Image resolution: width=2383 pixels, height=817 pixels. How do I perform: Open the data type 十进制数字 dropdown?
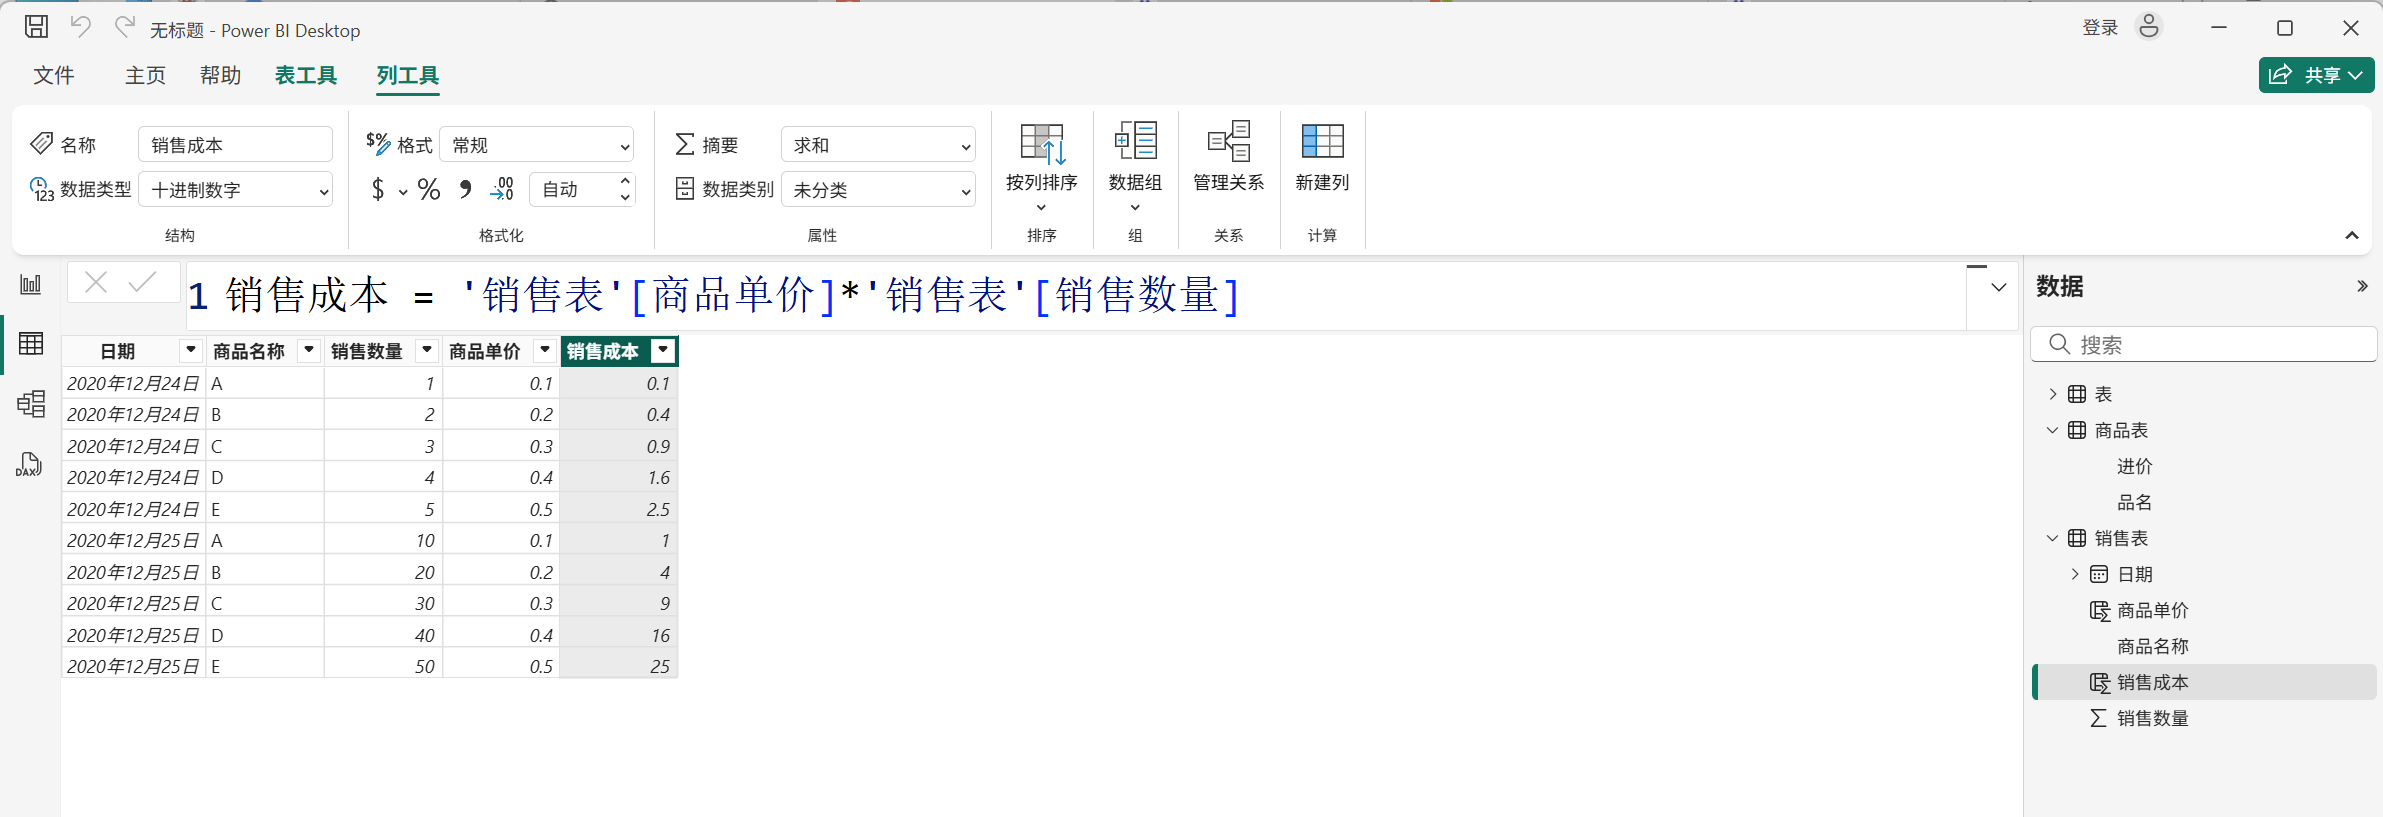236,190
